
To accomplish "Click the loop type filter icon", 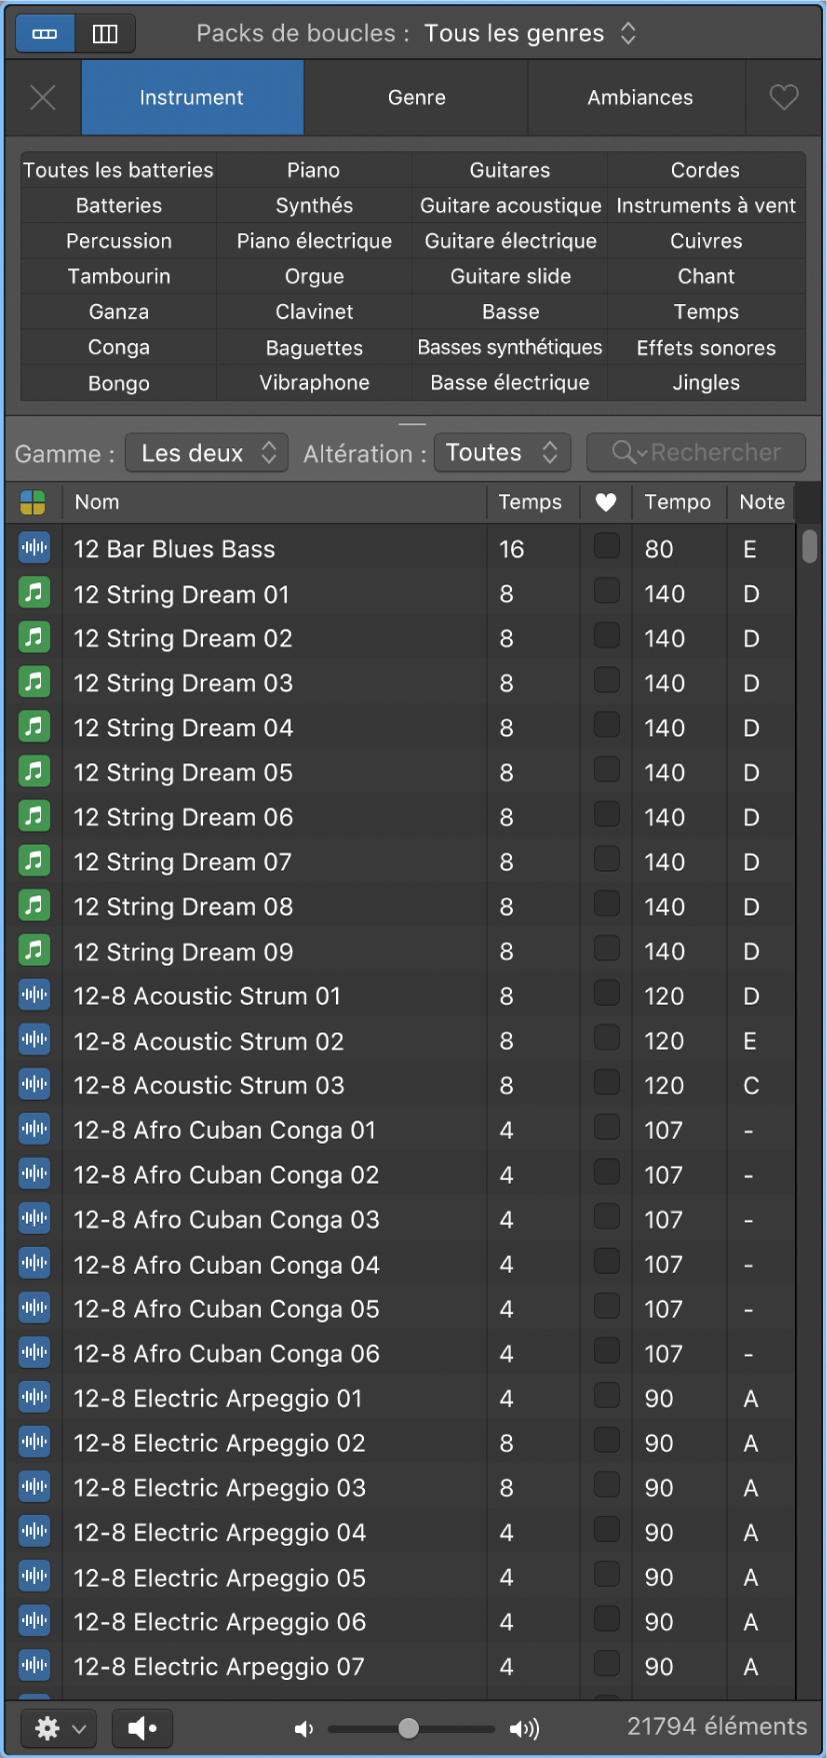I will point(33,502).
